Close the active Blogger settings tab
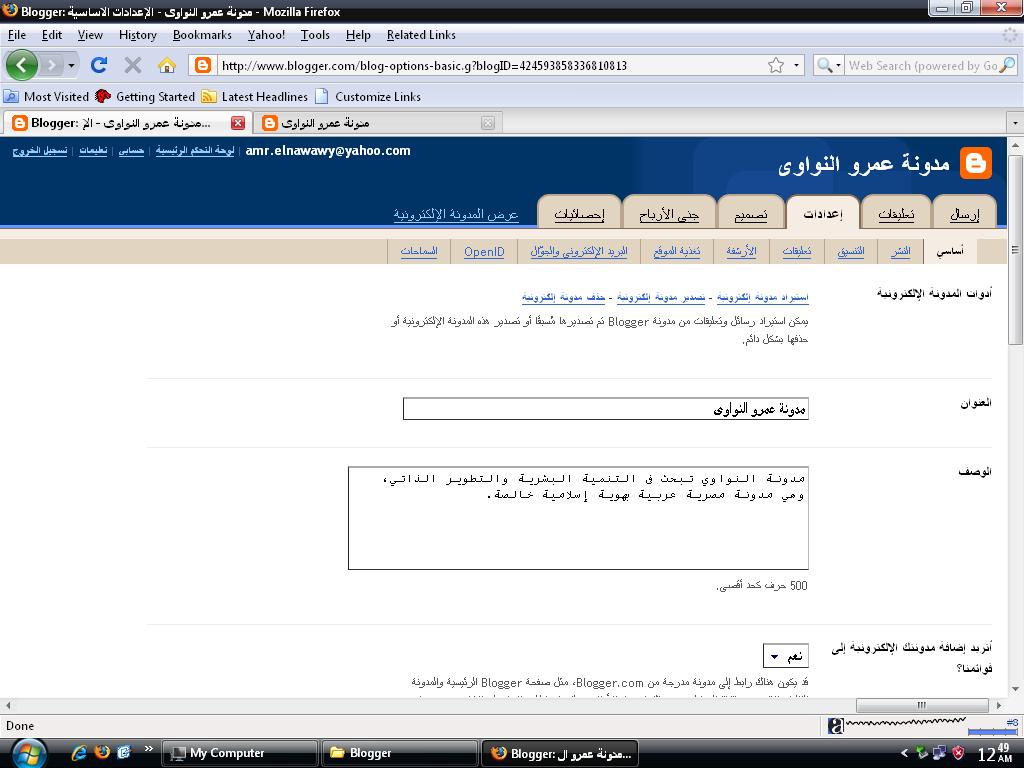 click(238, 123)
